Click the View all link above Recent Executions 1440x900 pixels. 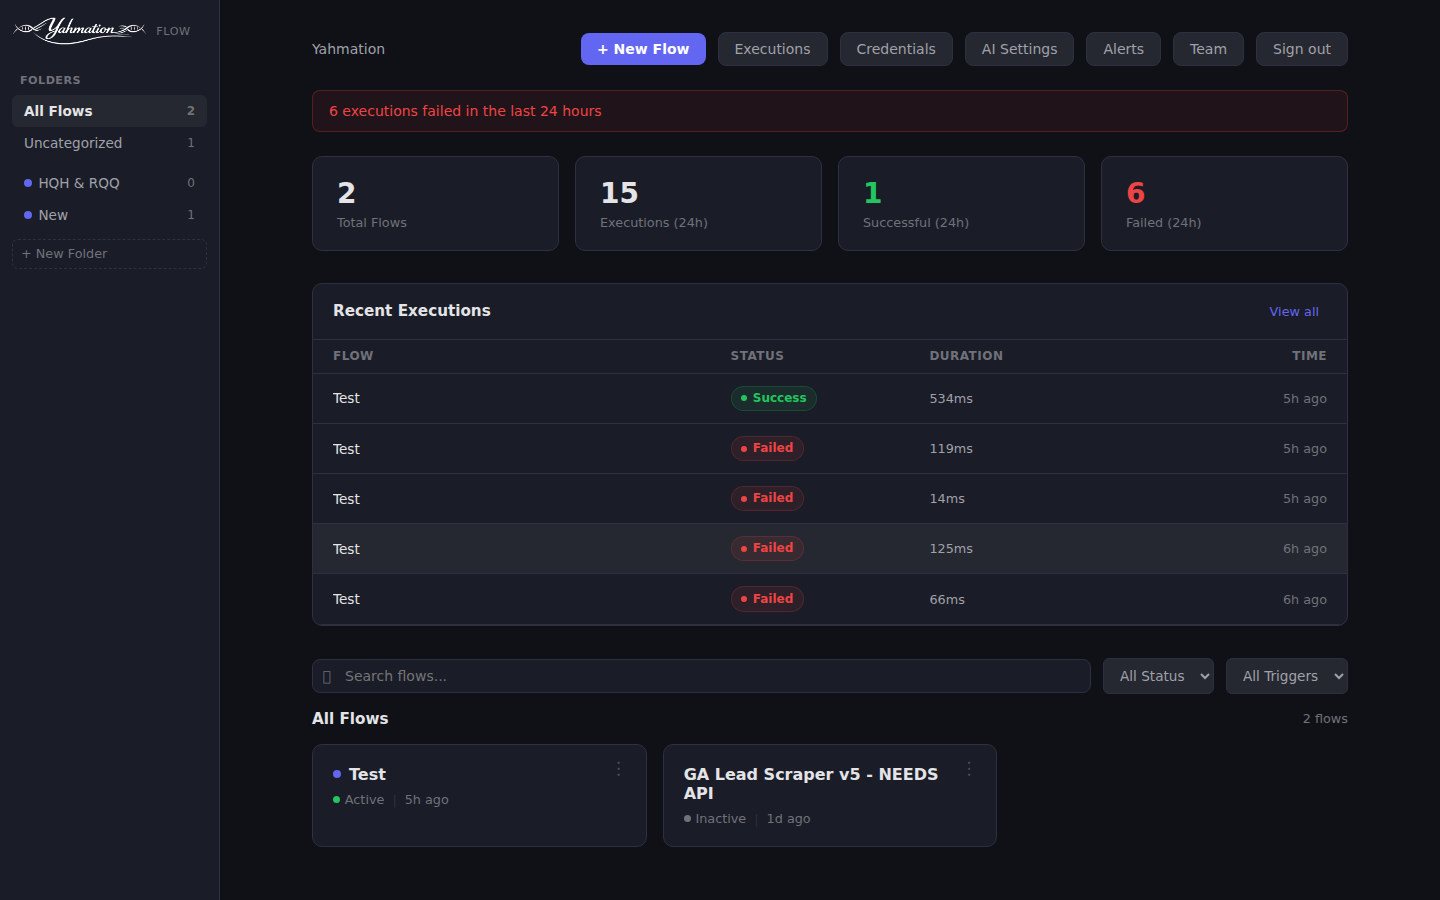(x=1293, y=311)
